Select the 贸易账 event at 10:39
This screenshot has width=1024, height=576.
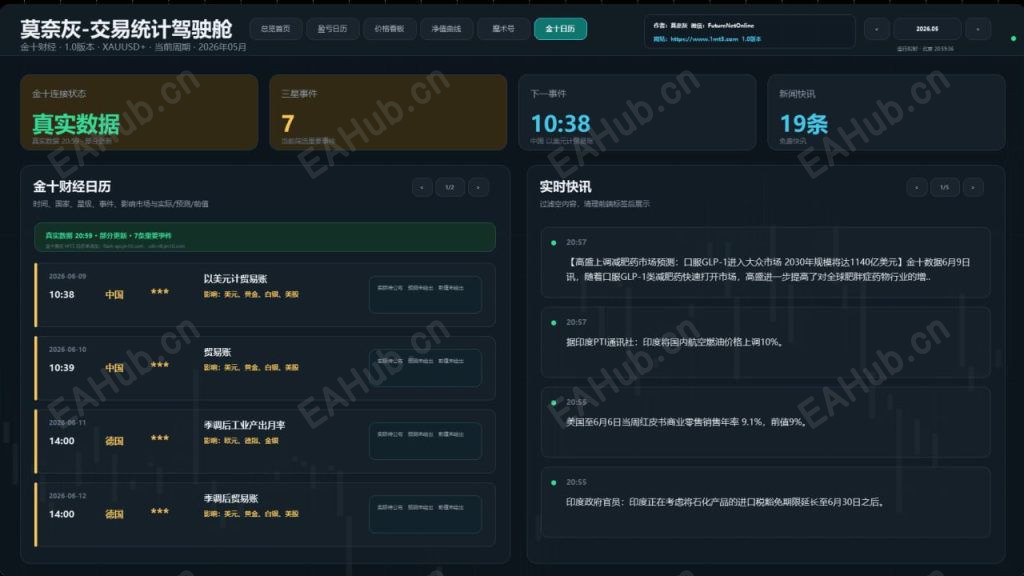pyautogui.click(x=217, y=352)
